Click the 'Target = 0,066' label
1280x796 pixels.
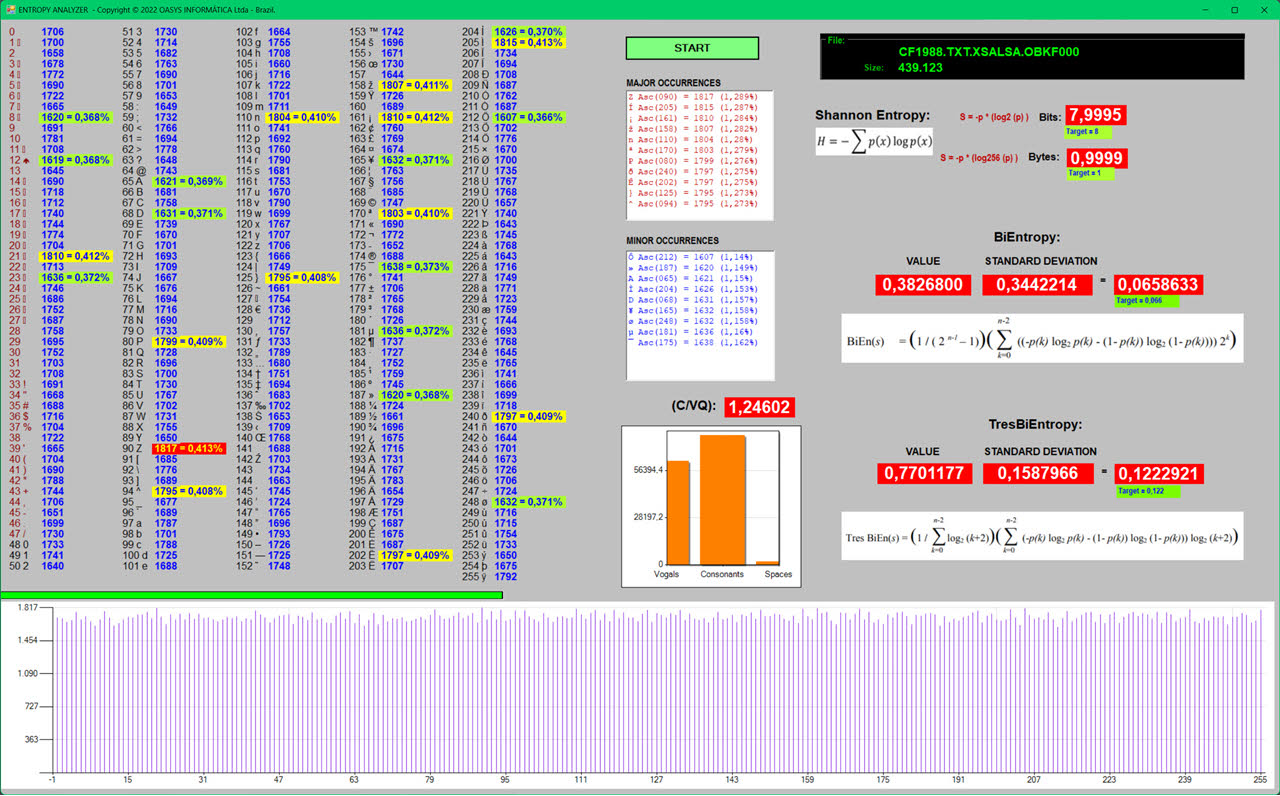tap(1146, 300)
